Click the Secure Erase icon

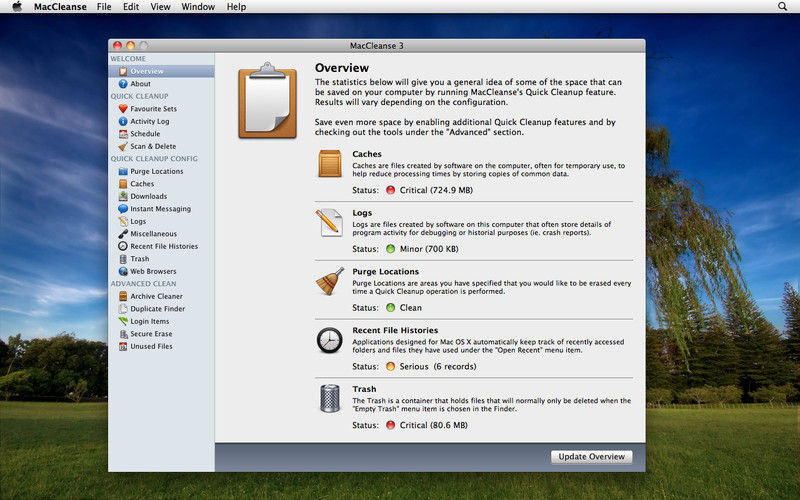coord(123,334)
